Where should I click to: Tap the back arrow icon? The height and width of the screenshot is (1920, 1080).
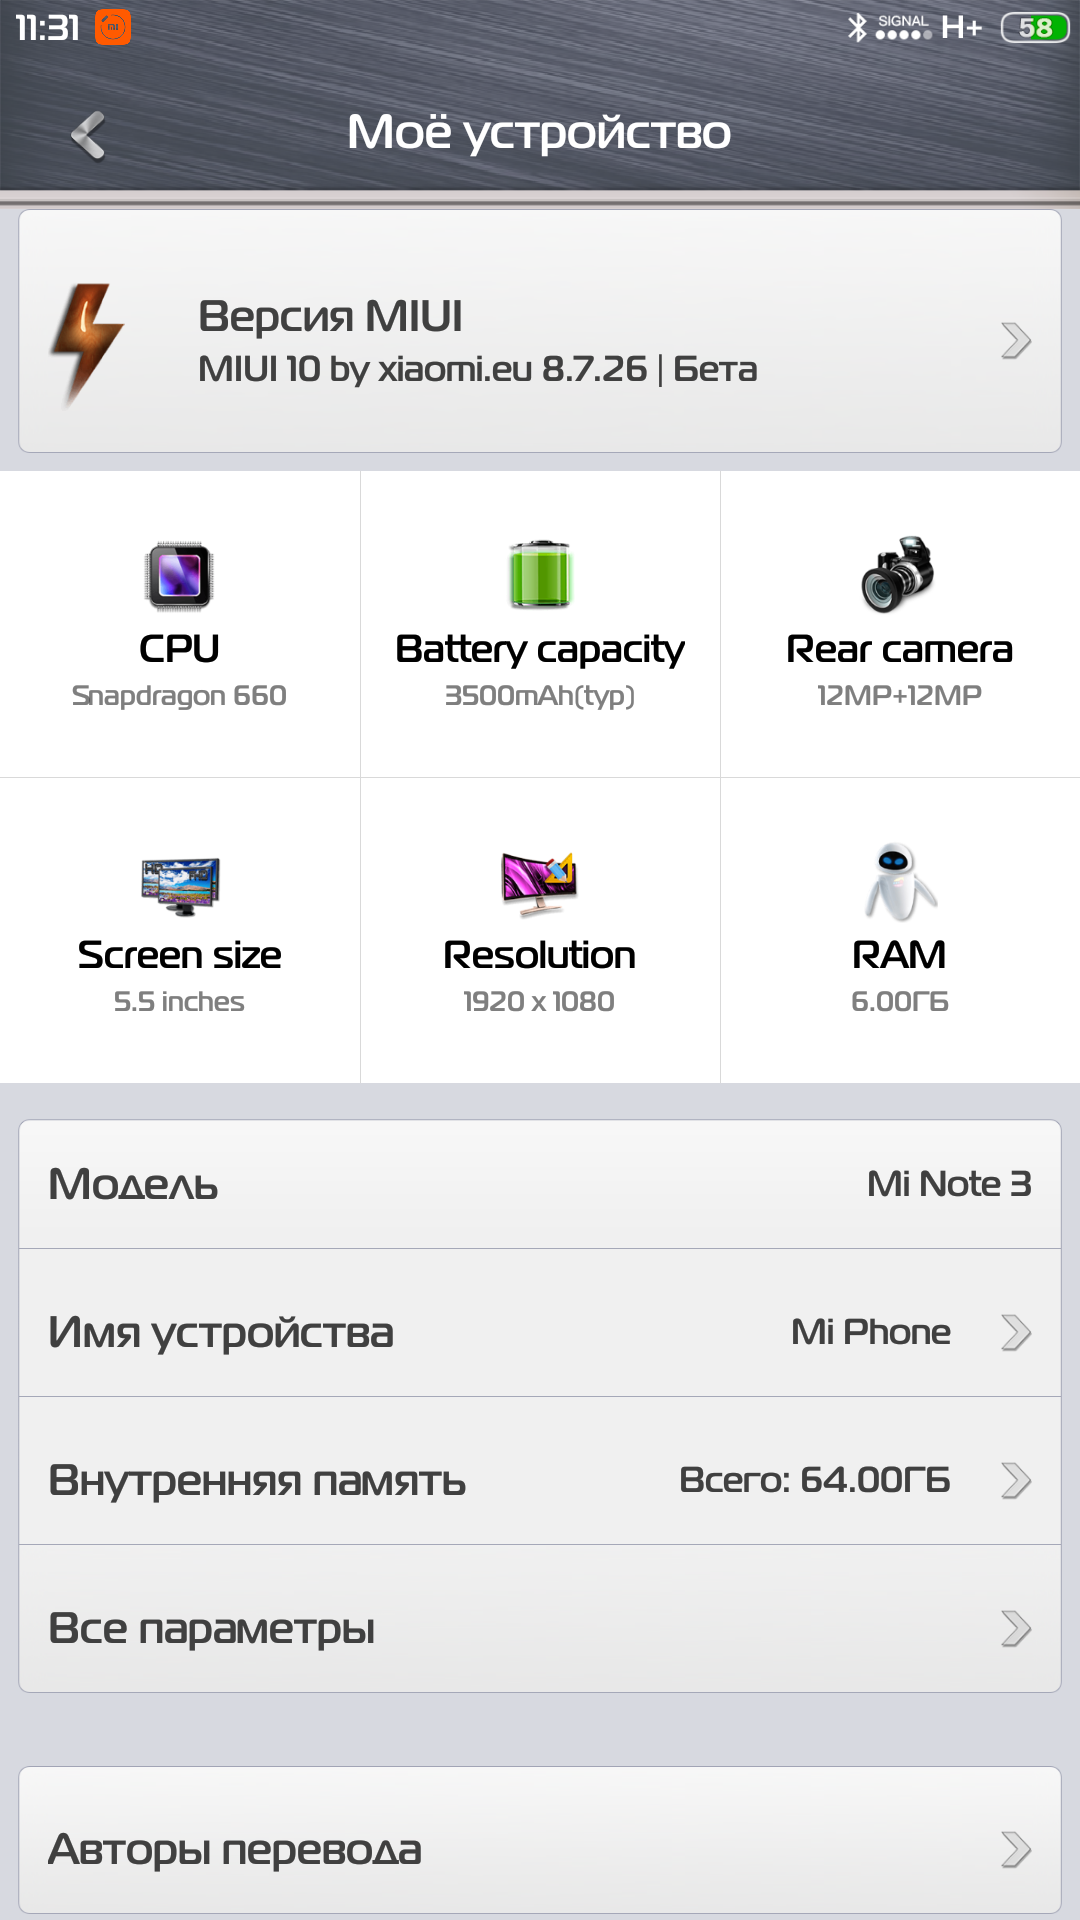88,135
